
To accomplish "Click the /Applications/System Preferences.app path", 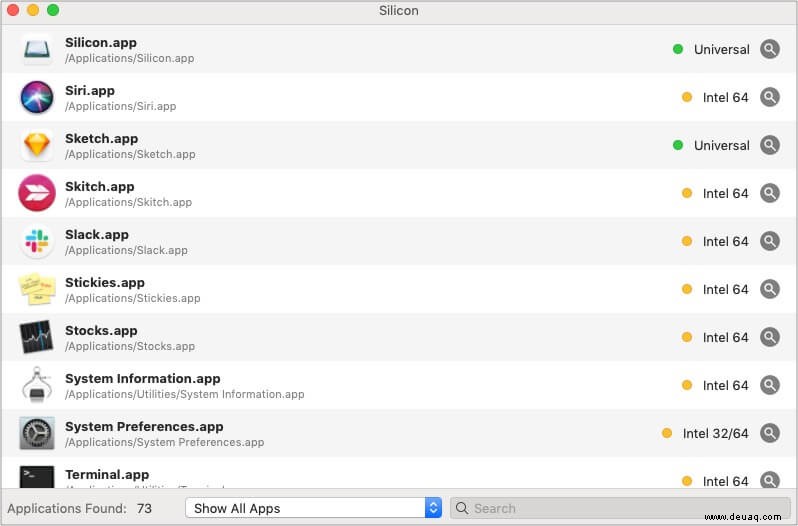I will [164, 442].
